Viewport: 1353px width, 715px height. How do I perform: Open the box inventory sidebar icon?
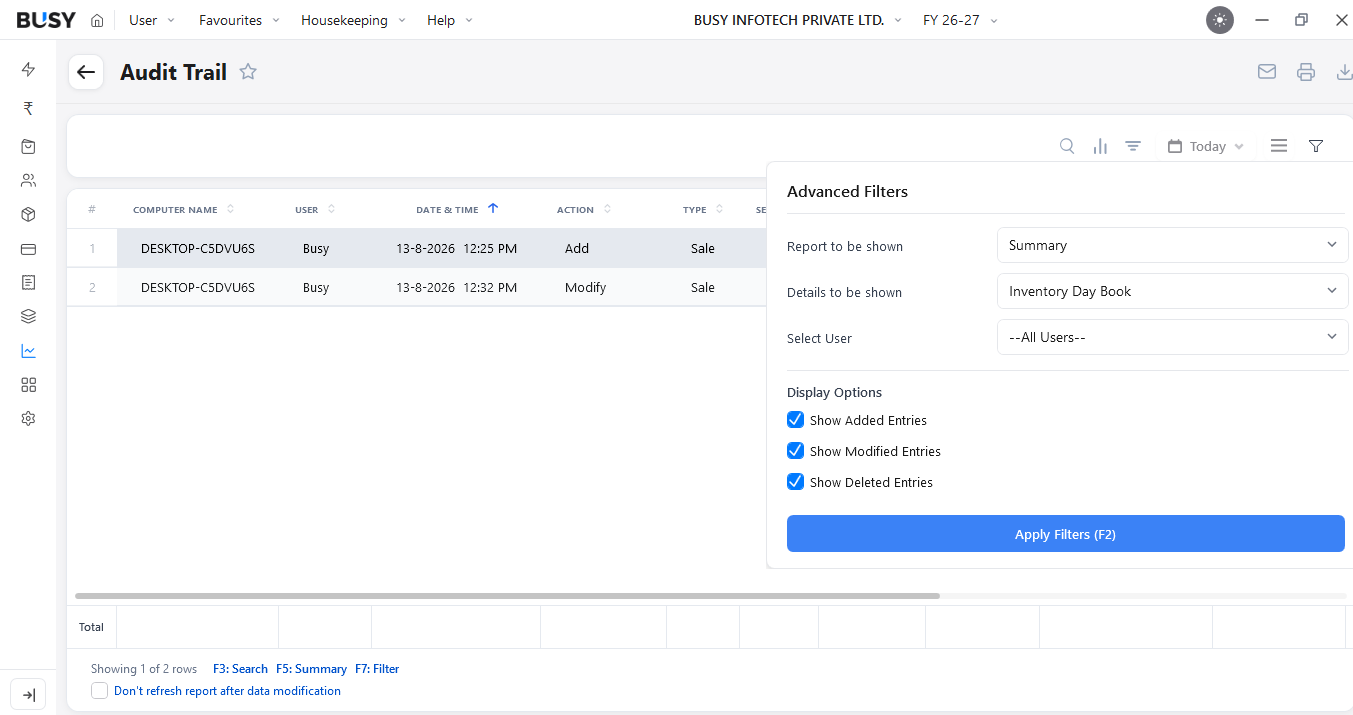(28, 214)
